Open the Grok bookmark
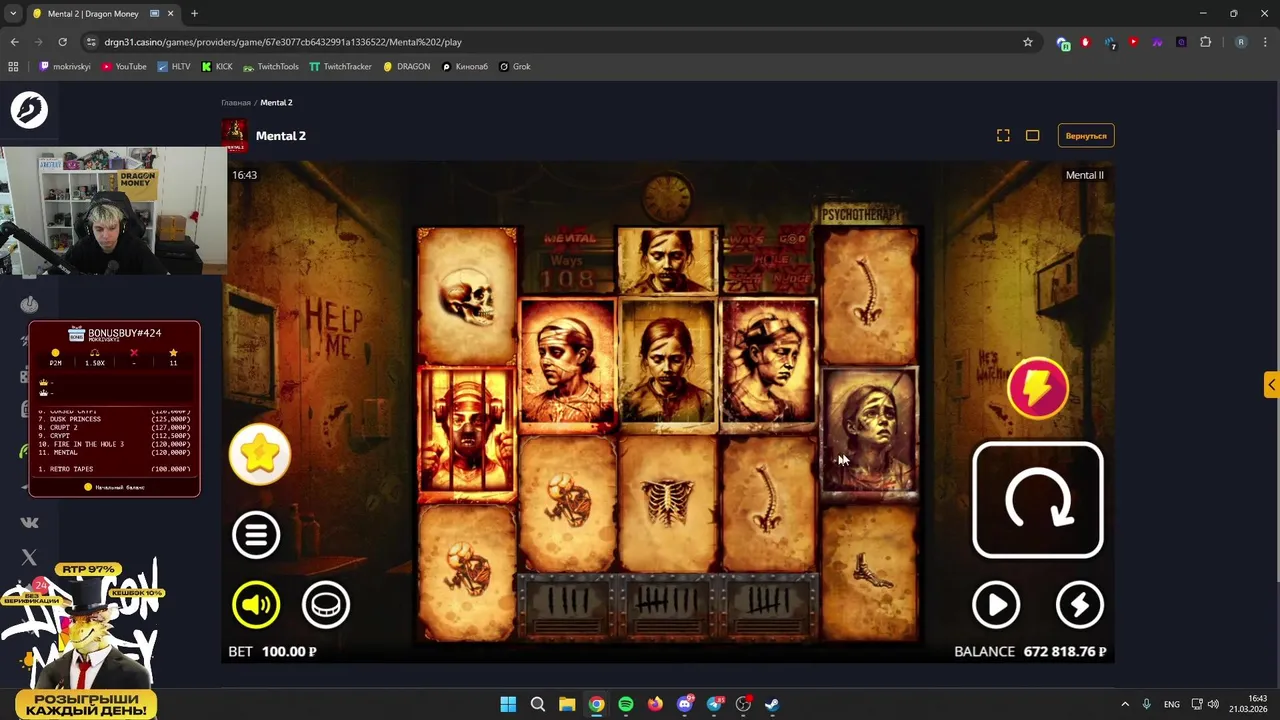 click(515, 66)
